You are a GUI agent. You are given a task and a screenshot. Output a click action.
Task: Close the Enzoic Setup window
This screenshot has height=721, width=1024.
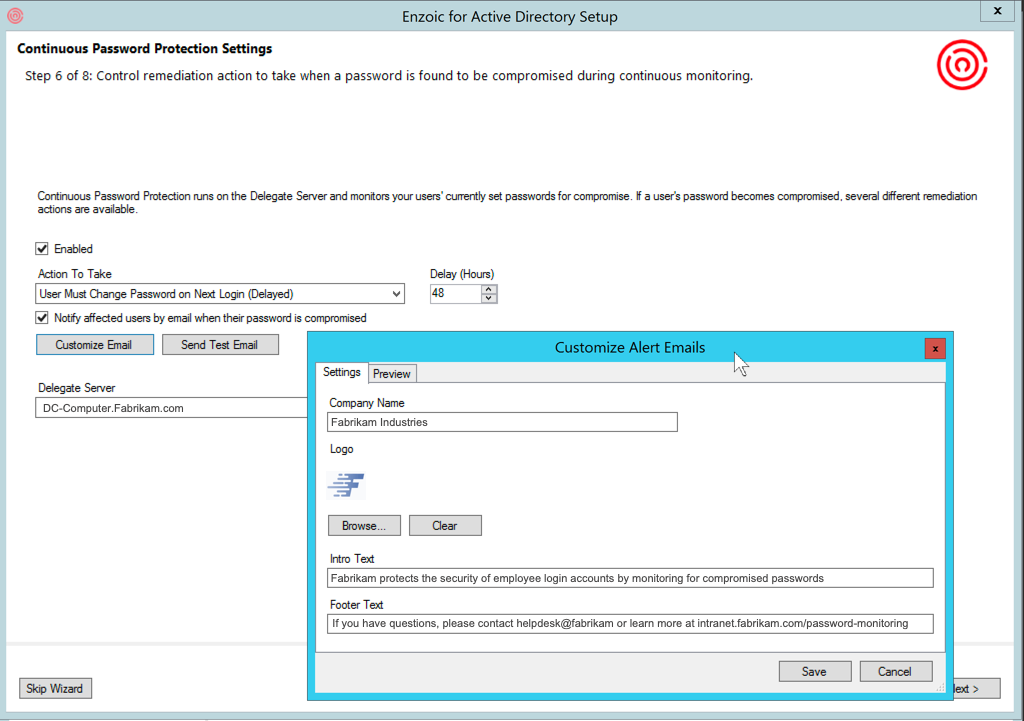coord(998,11)
